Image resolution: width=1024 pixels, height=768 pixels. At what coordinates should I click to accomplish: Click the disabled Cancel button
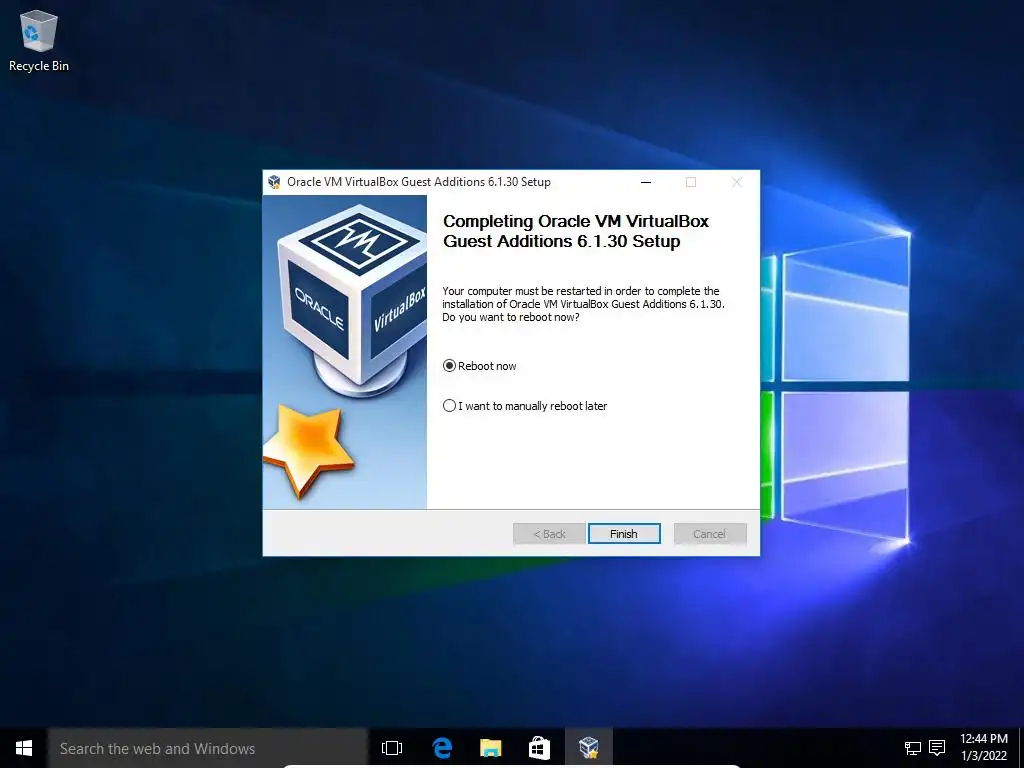[x=709, y=534]
